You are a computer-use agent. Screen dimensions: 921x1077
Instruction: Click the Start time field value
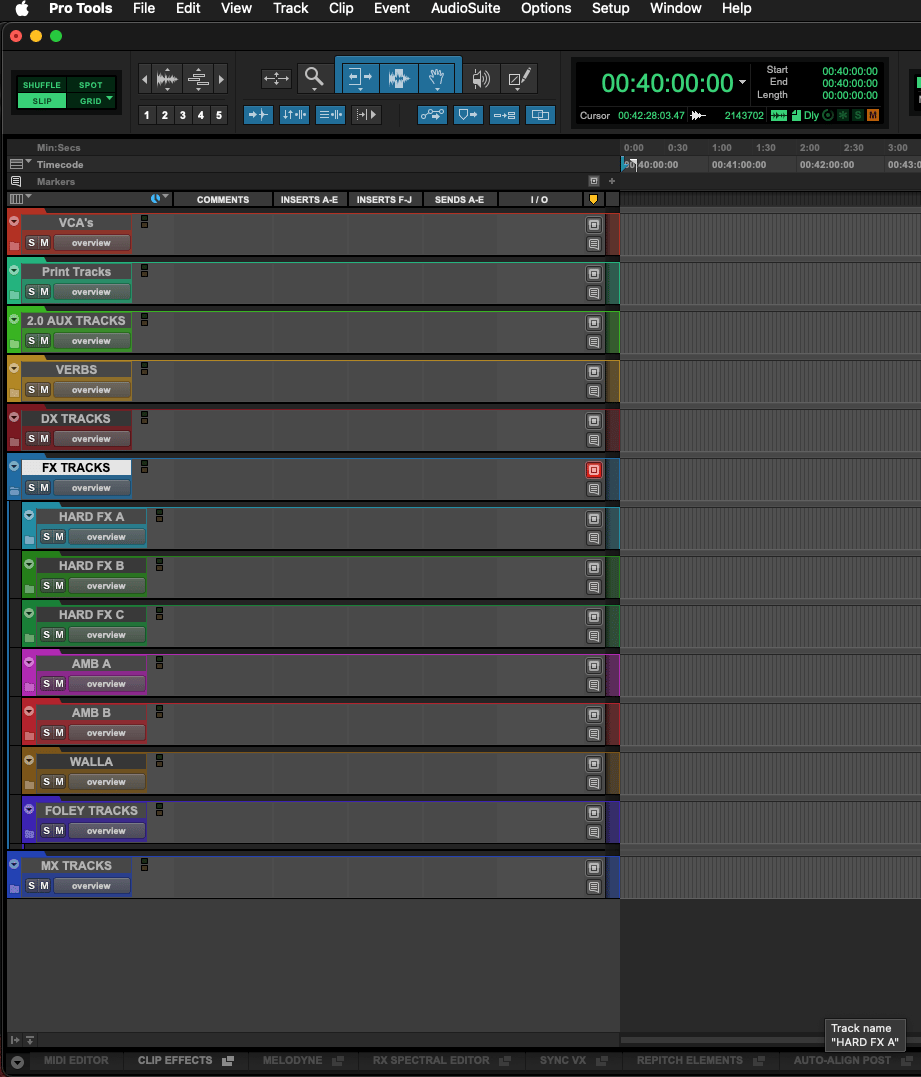[850, 71]
